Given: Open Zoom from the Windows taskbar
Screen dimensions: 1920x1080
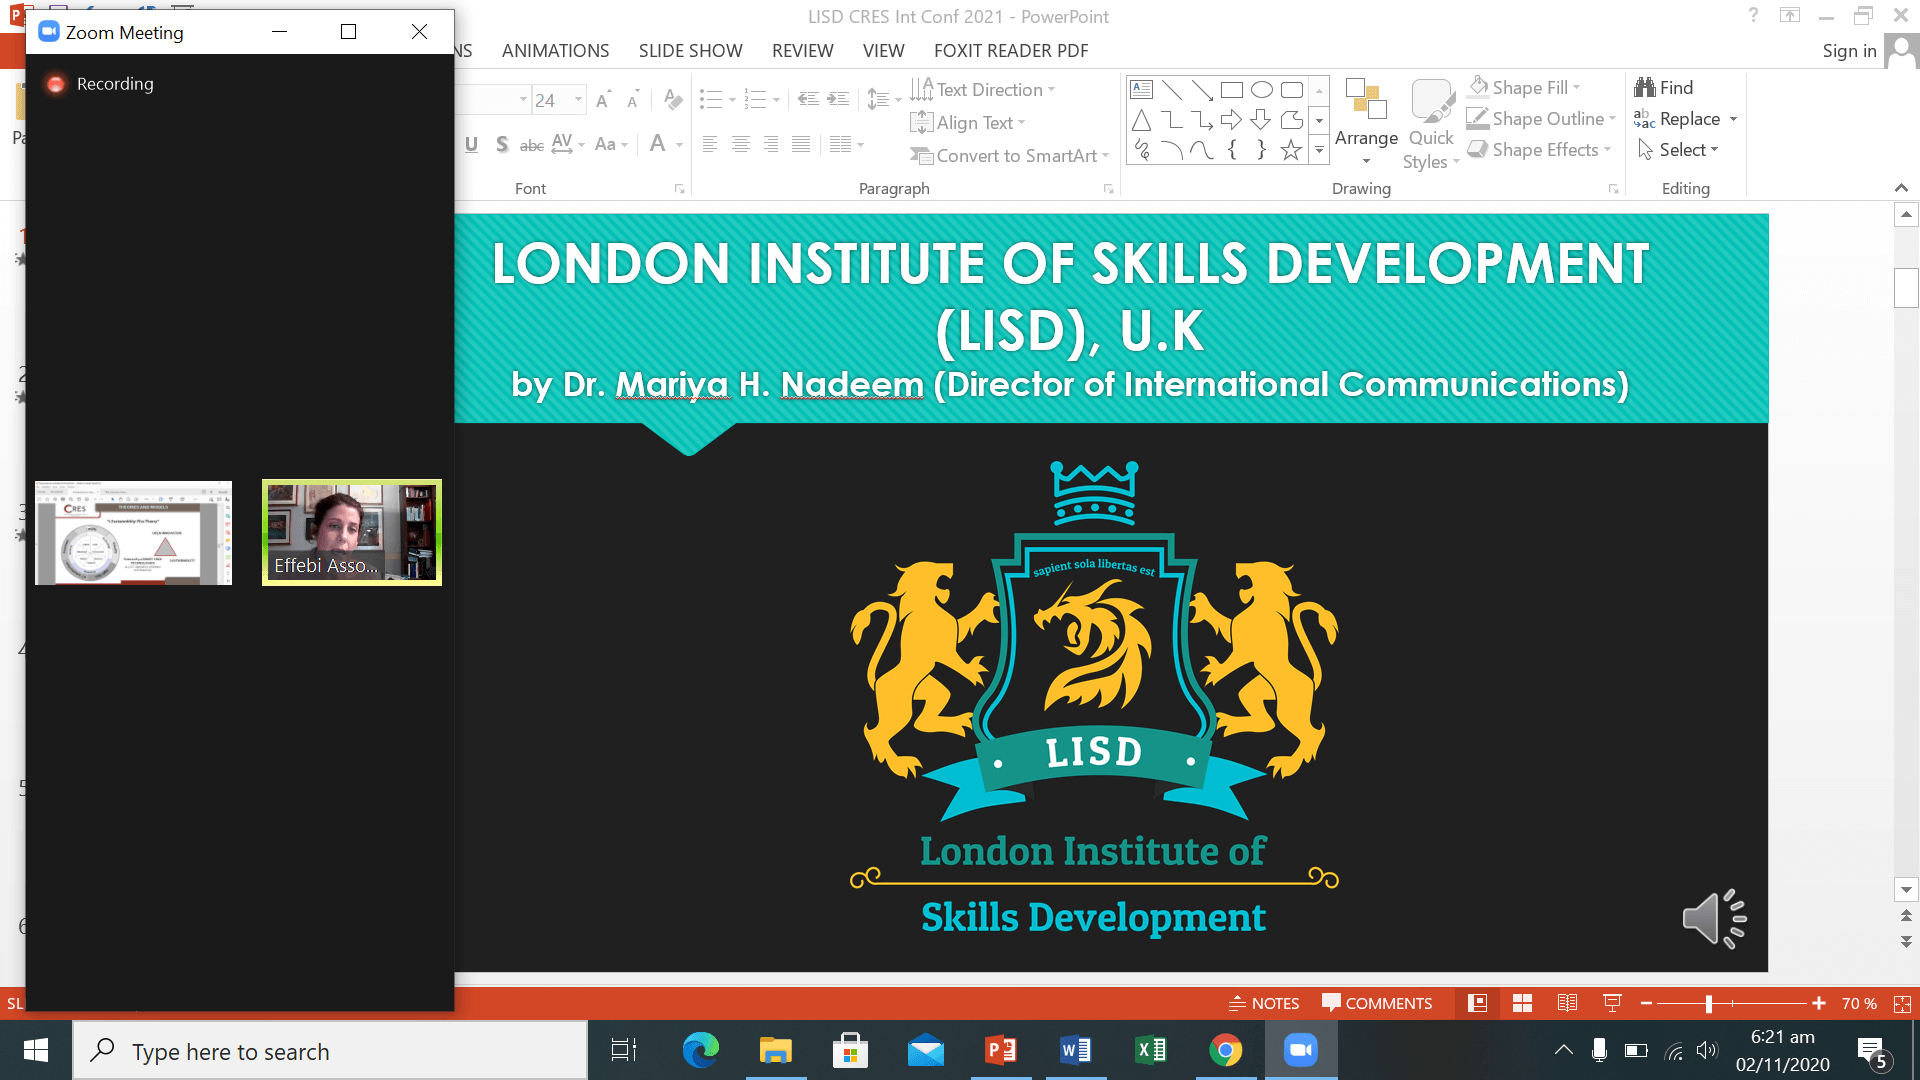Looking at the screenshot, I should 1300,1050.
